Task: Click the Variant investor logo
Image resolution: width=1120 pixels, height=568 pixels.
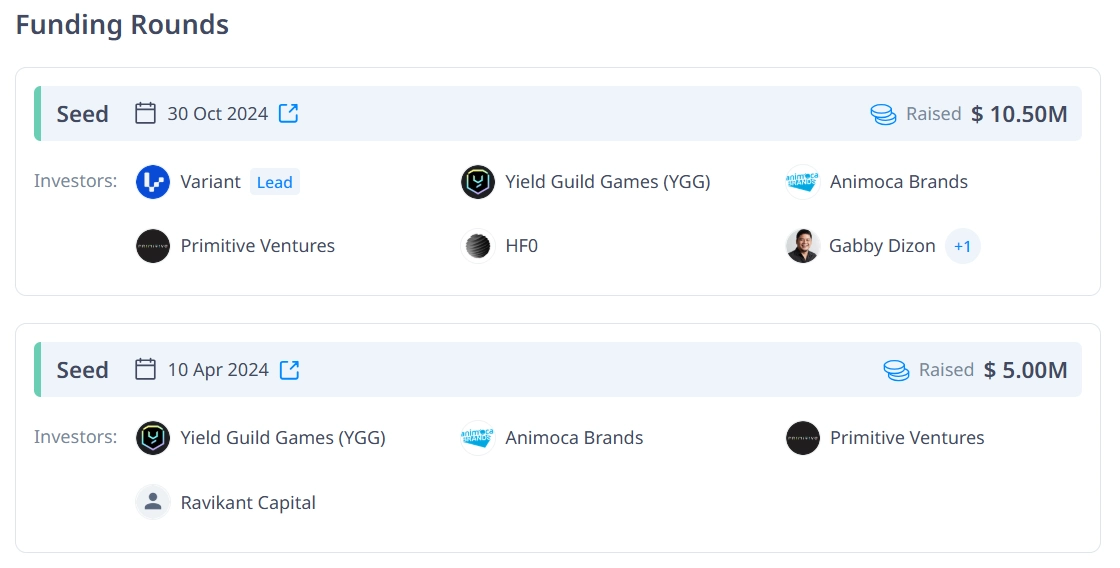Action: [153, 182]
